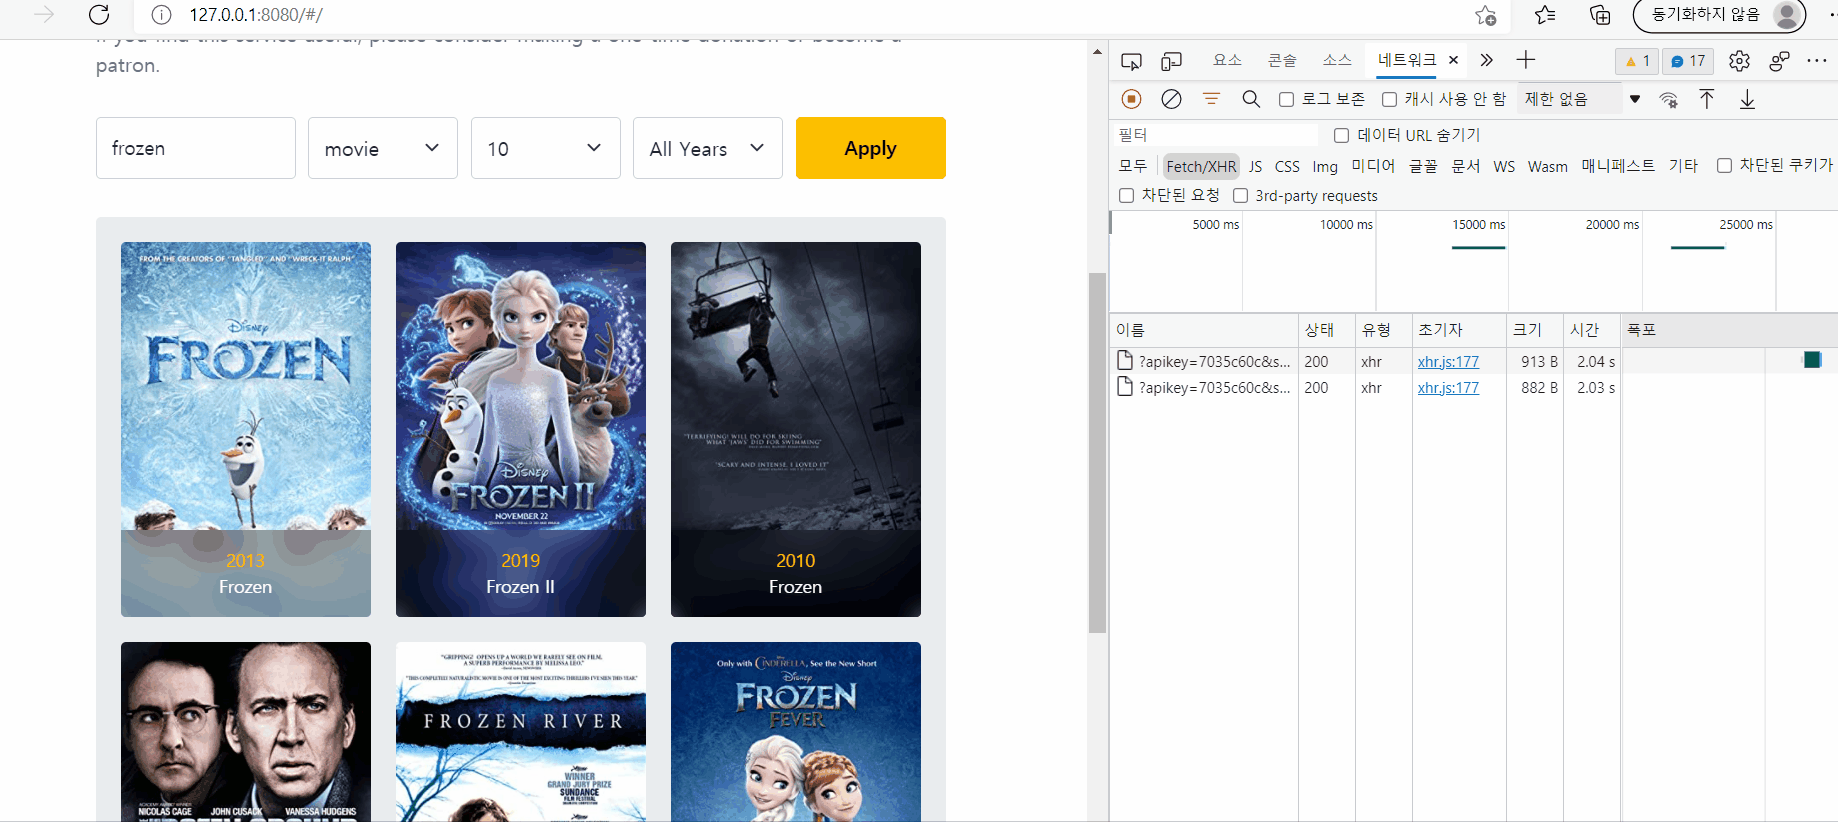Select the 매니페스트 filter type
Screen dimensions: 1838x822
point(1618,166)
